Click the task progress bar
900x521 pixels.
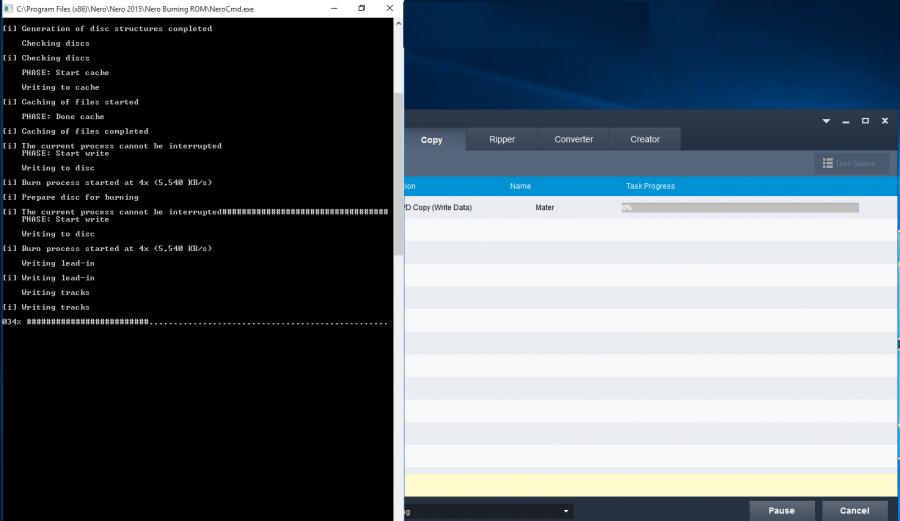click(739, 208)
